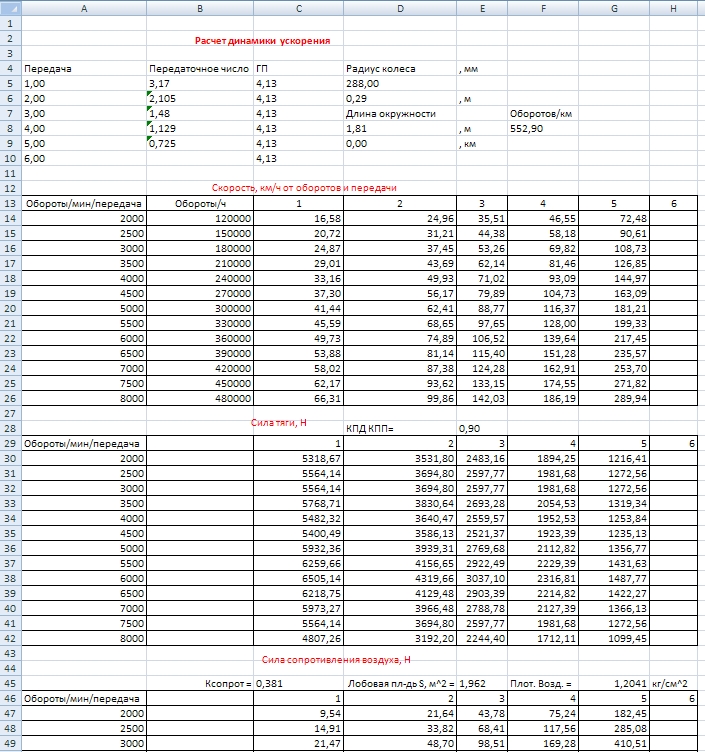Select row 13 header
Viewport: 705px width, 752px height.
coord(9,203)
